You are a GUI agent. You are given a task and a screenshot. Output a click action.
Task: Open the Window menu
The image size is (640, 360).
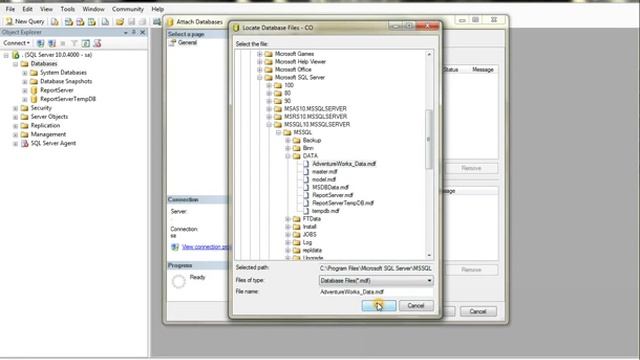point(93,9)
